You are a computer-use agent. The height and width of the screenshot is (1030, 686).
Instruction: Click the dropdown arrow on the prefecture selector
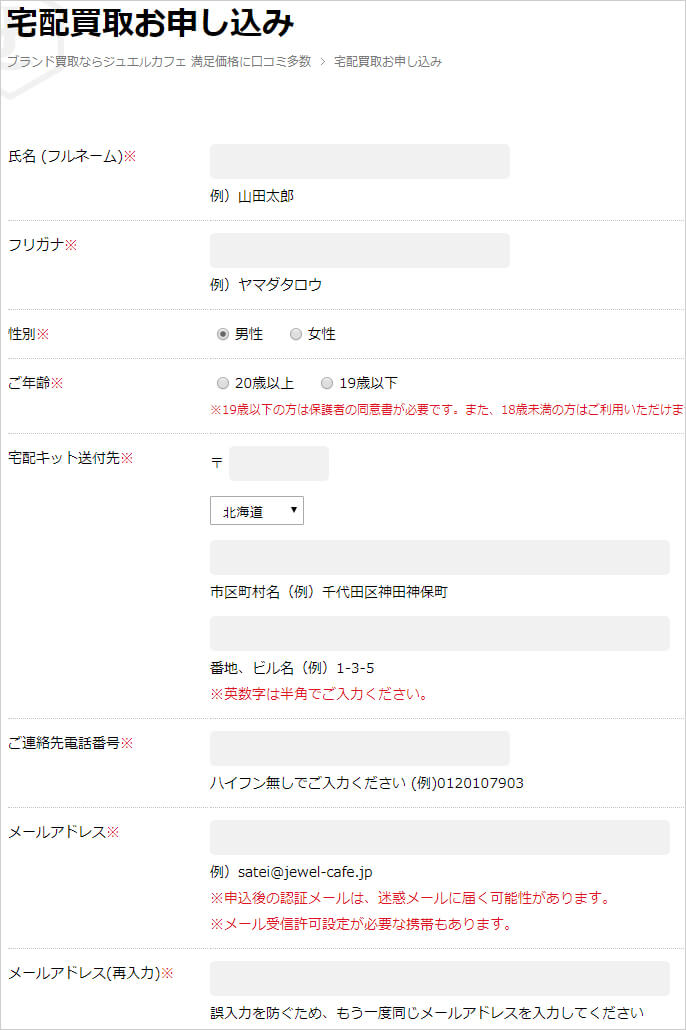(x=294, y=510)
